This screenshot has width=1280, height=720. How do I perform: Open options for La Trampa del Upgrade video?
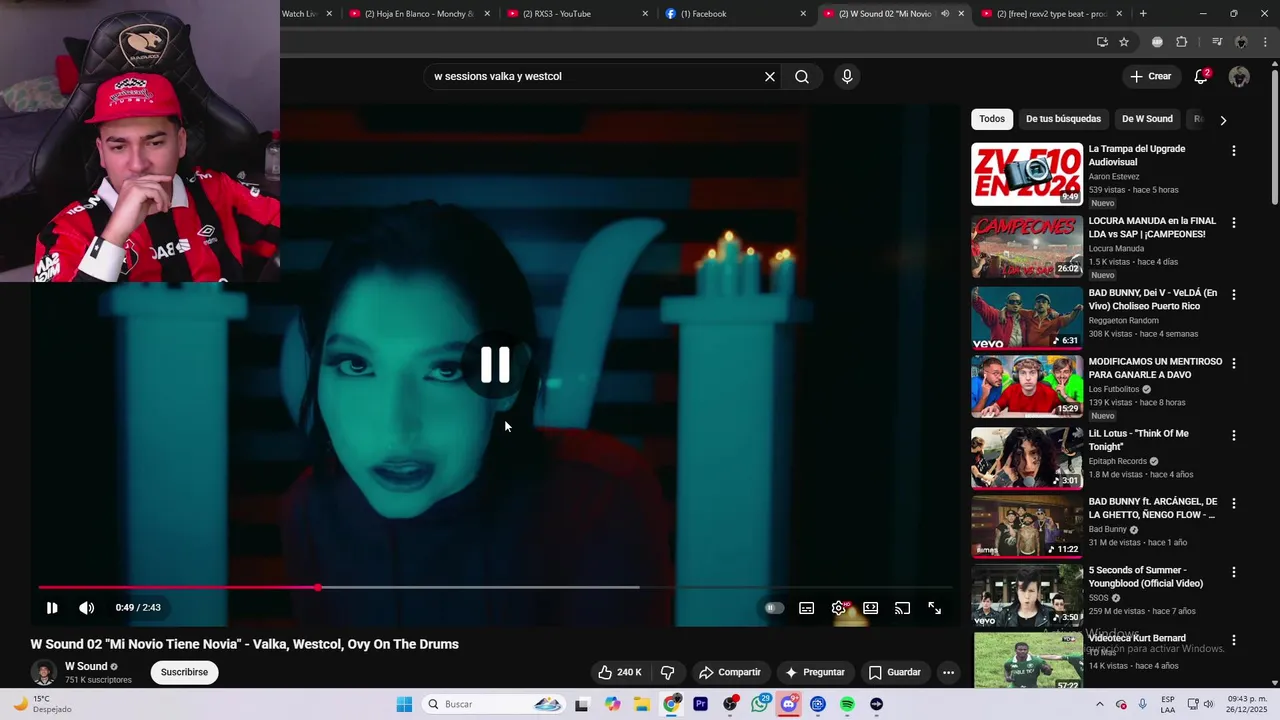(x=1234, y=150)
